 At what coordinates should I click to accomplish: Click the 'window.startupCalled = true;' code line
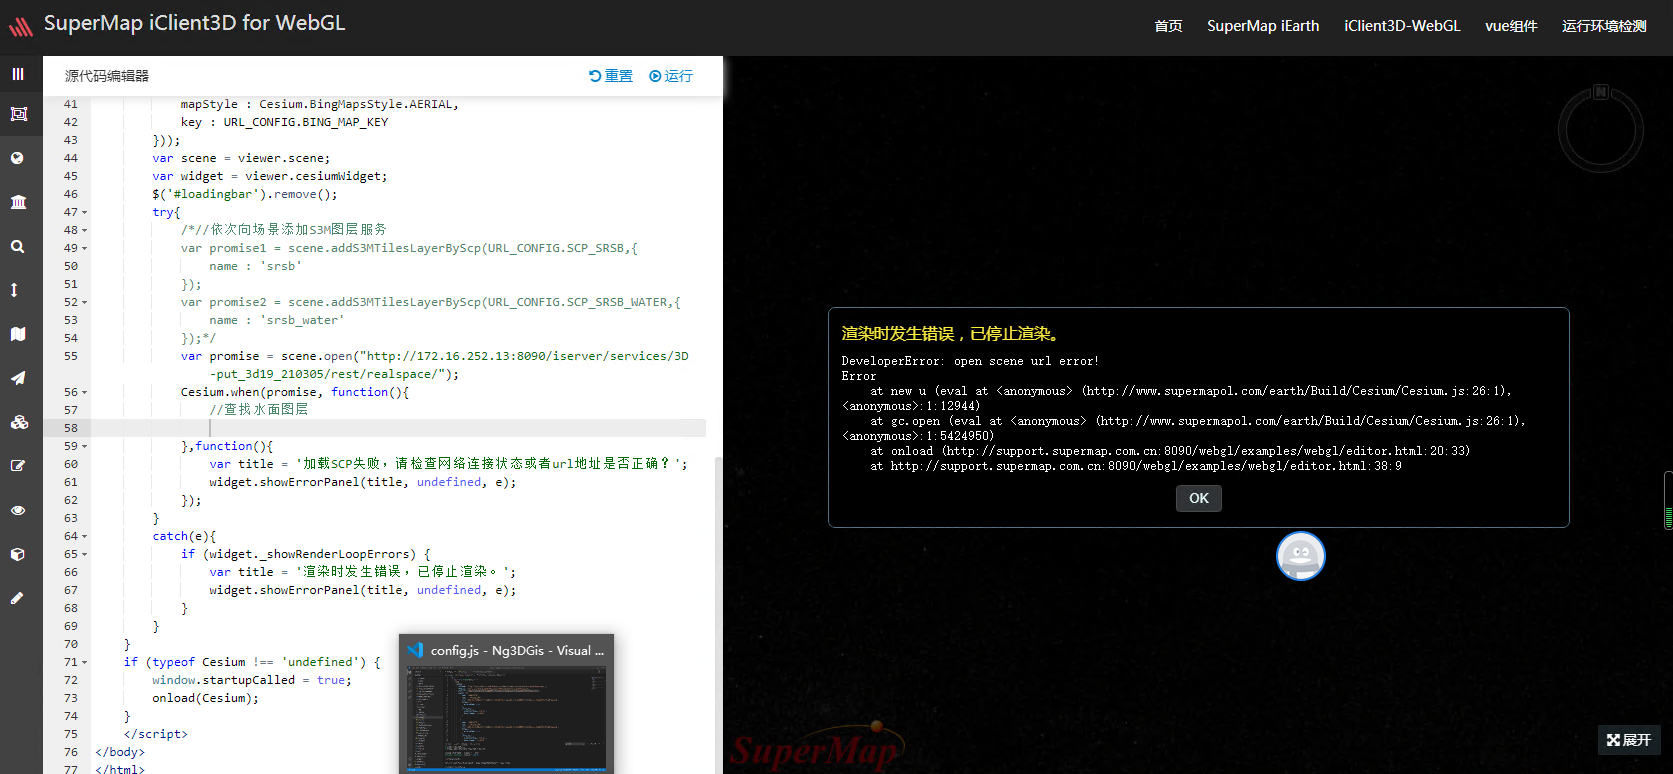pyautogui.click(x=252, y=680)
